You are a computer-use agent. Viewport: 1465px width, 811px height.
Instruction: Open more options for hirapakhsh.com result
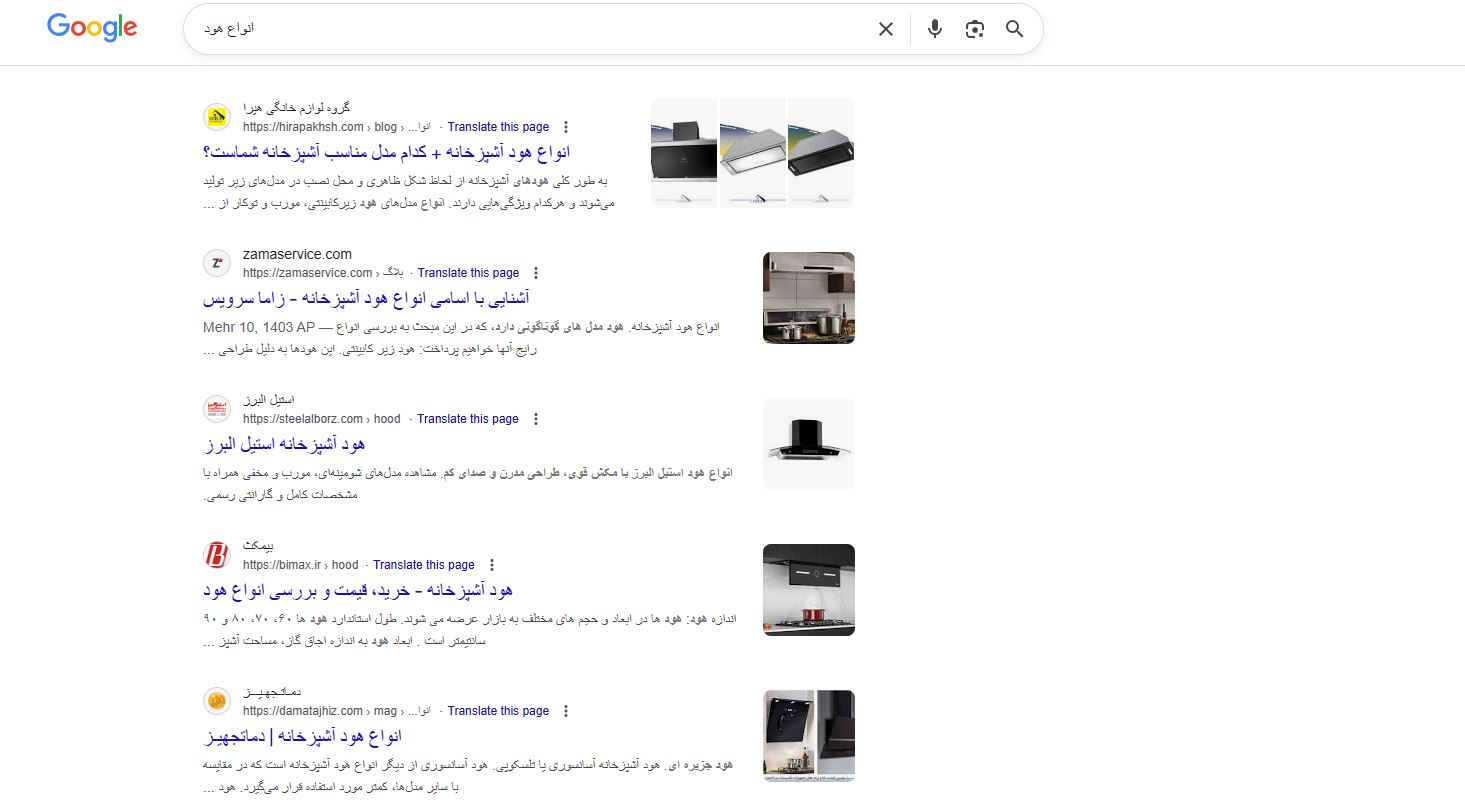[566, 127]
